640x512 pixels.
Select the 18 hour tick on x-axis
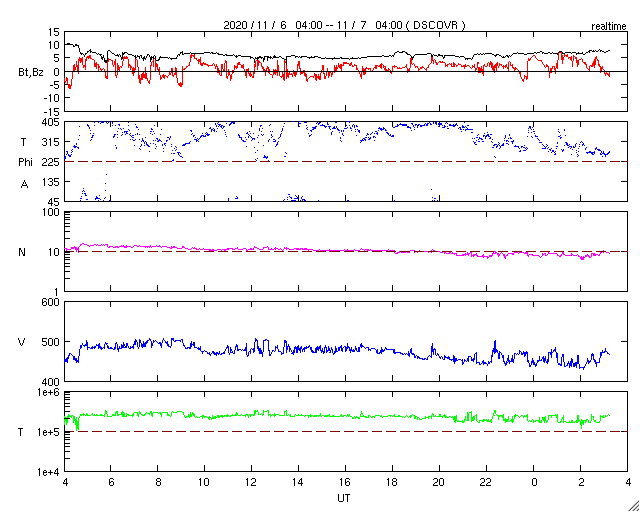[393, 482]
